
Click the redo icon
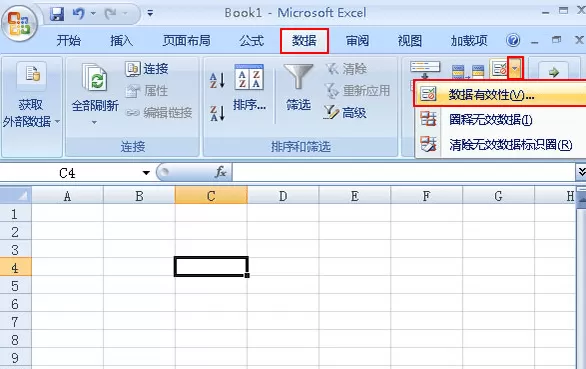[x=111, y=14]
